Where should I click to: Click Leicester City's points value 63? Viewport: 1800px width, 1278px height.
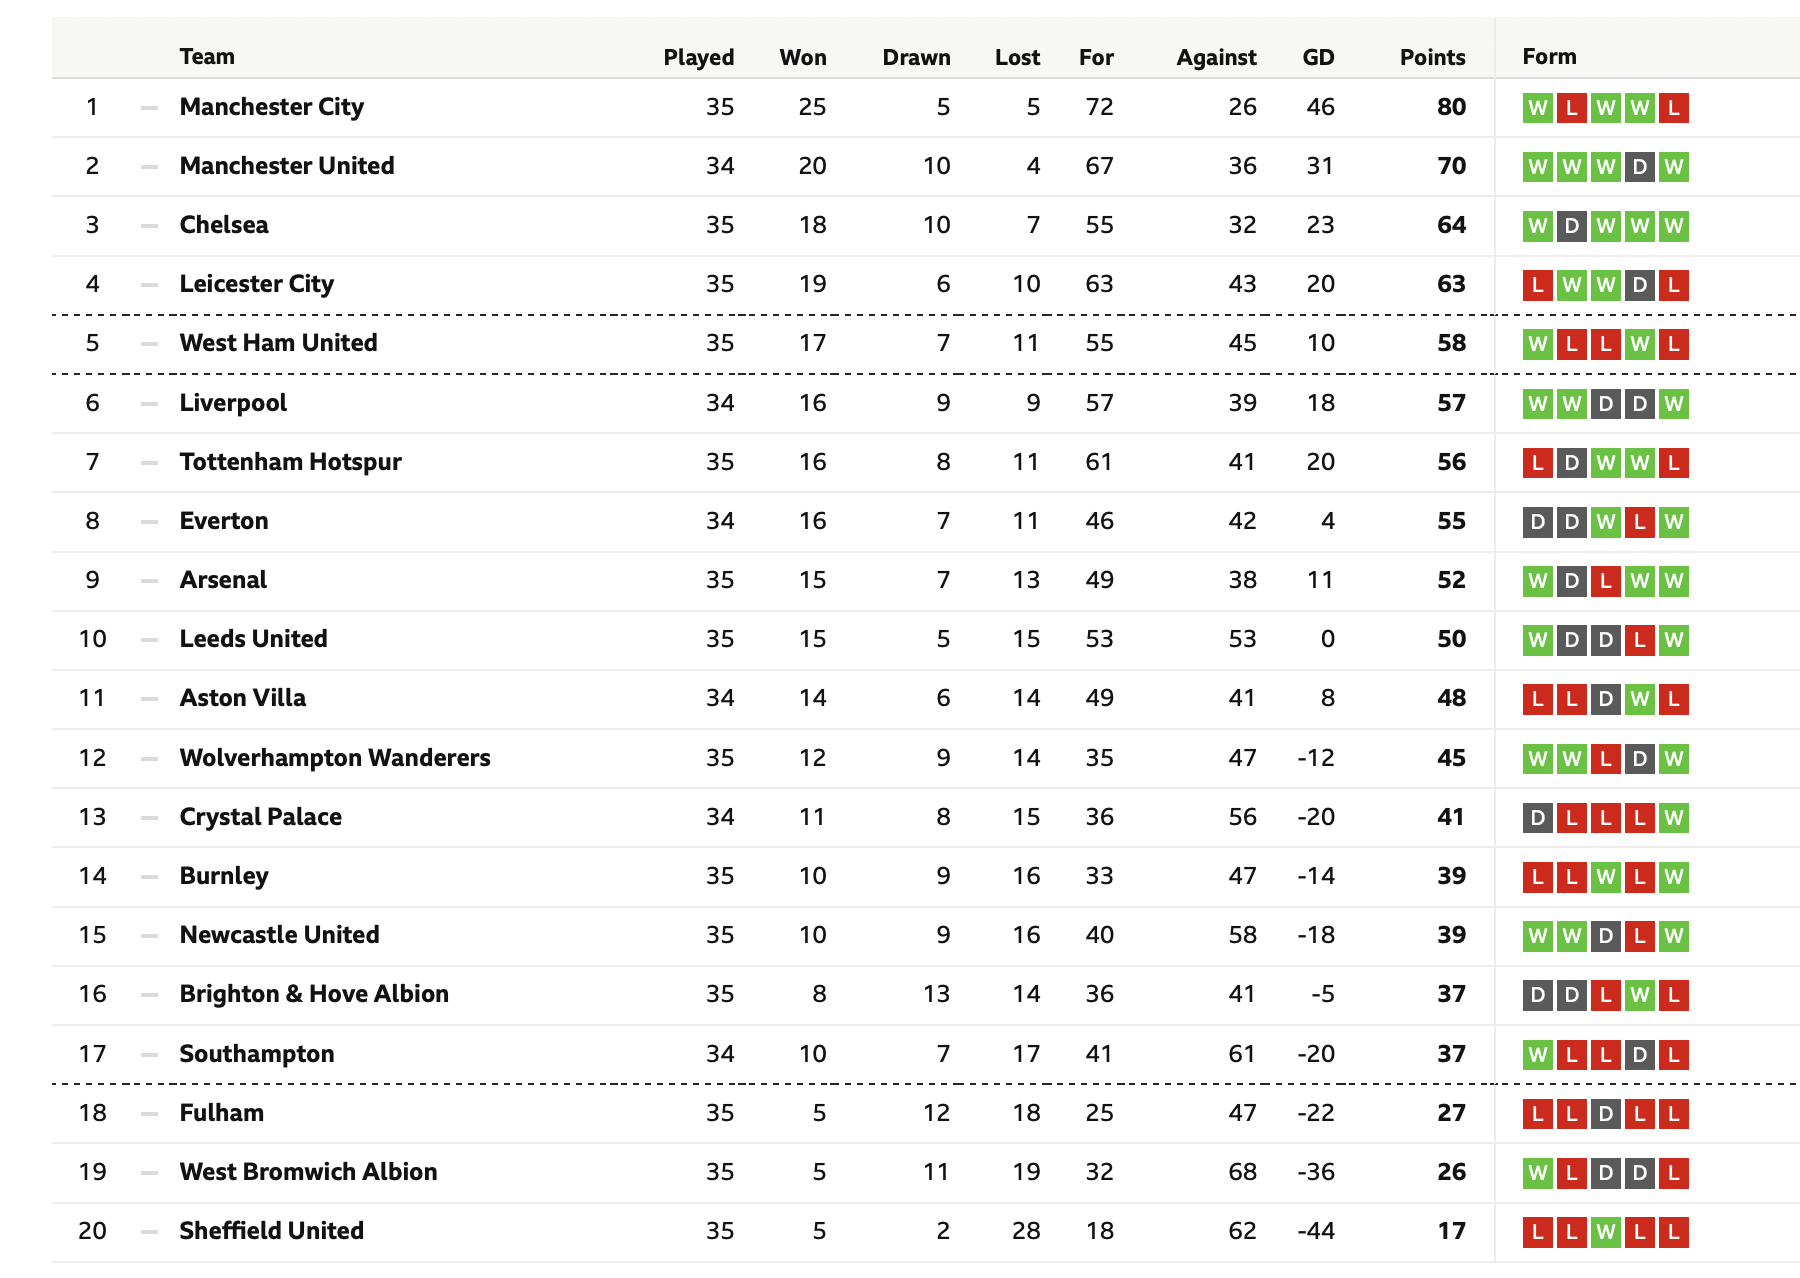pos(1451,285)
